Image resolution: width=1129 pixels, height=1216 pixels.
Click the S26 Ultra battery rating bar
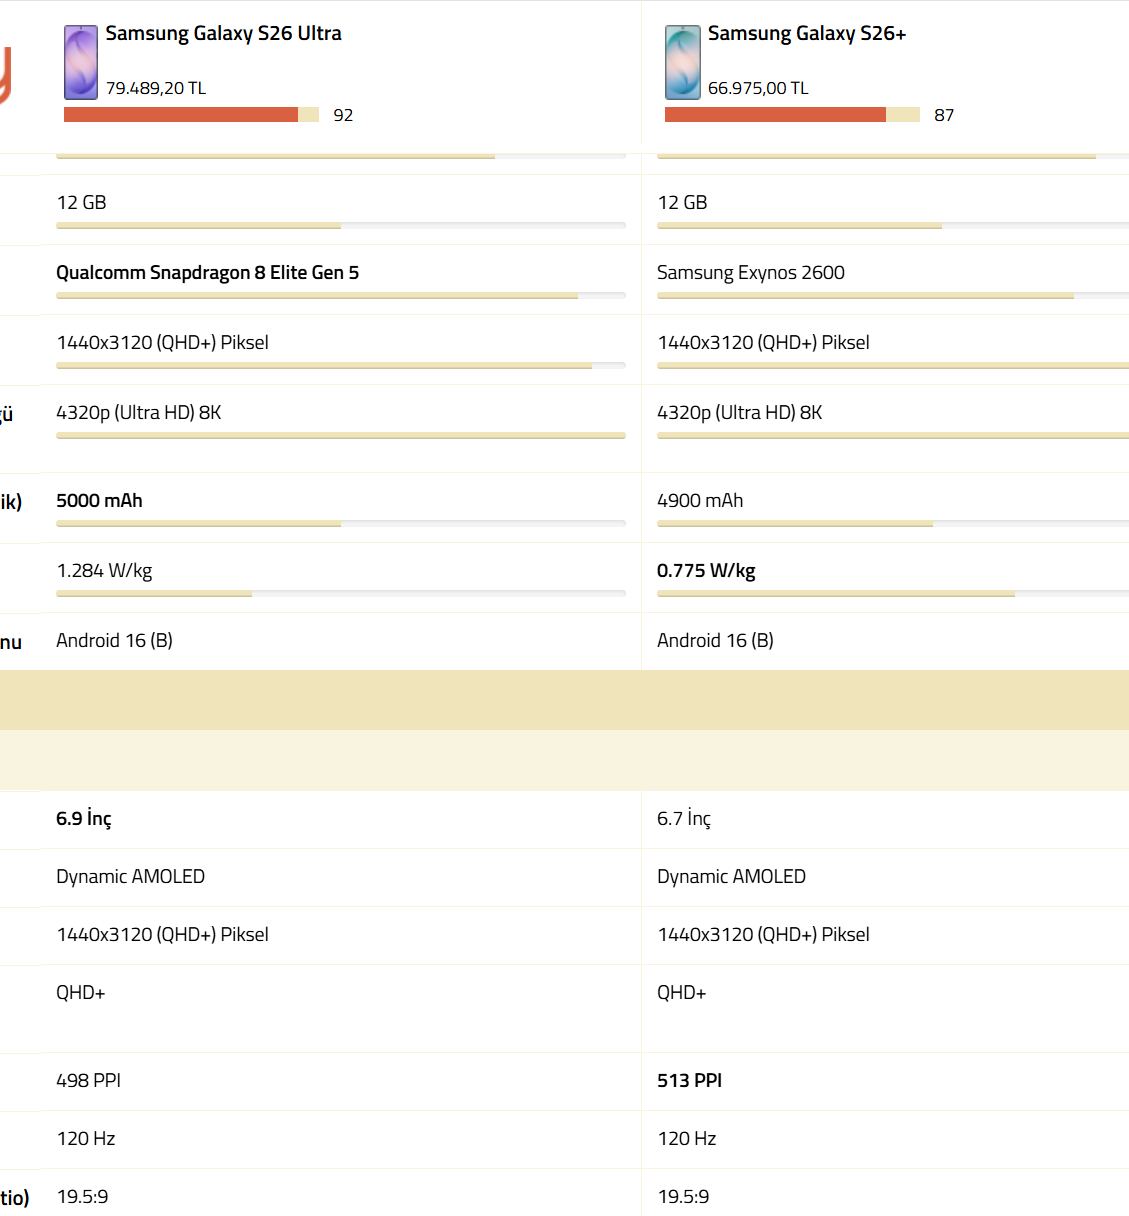pos(341,524)
